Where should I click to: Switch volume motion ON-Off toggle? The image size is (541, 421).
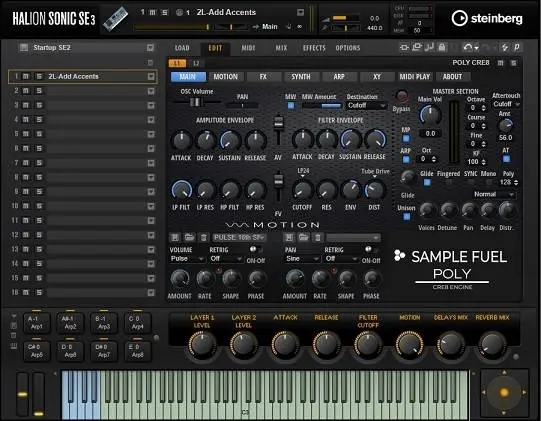[x=255, y=249]
